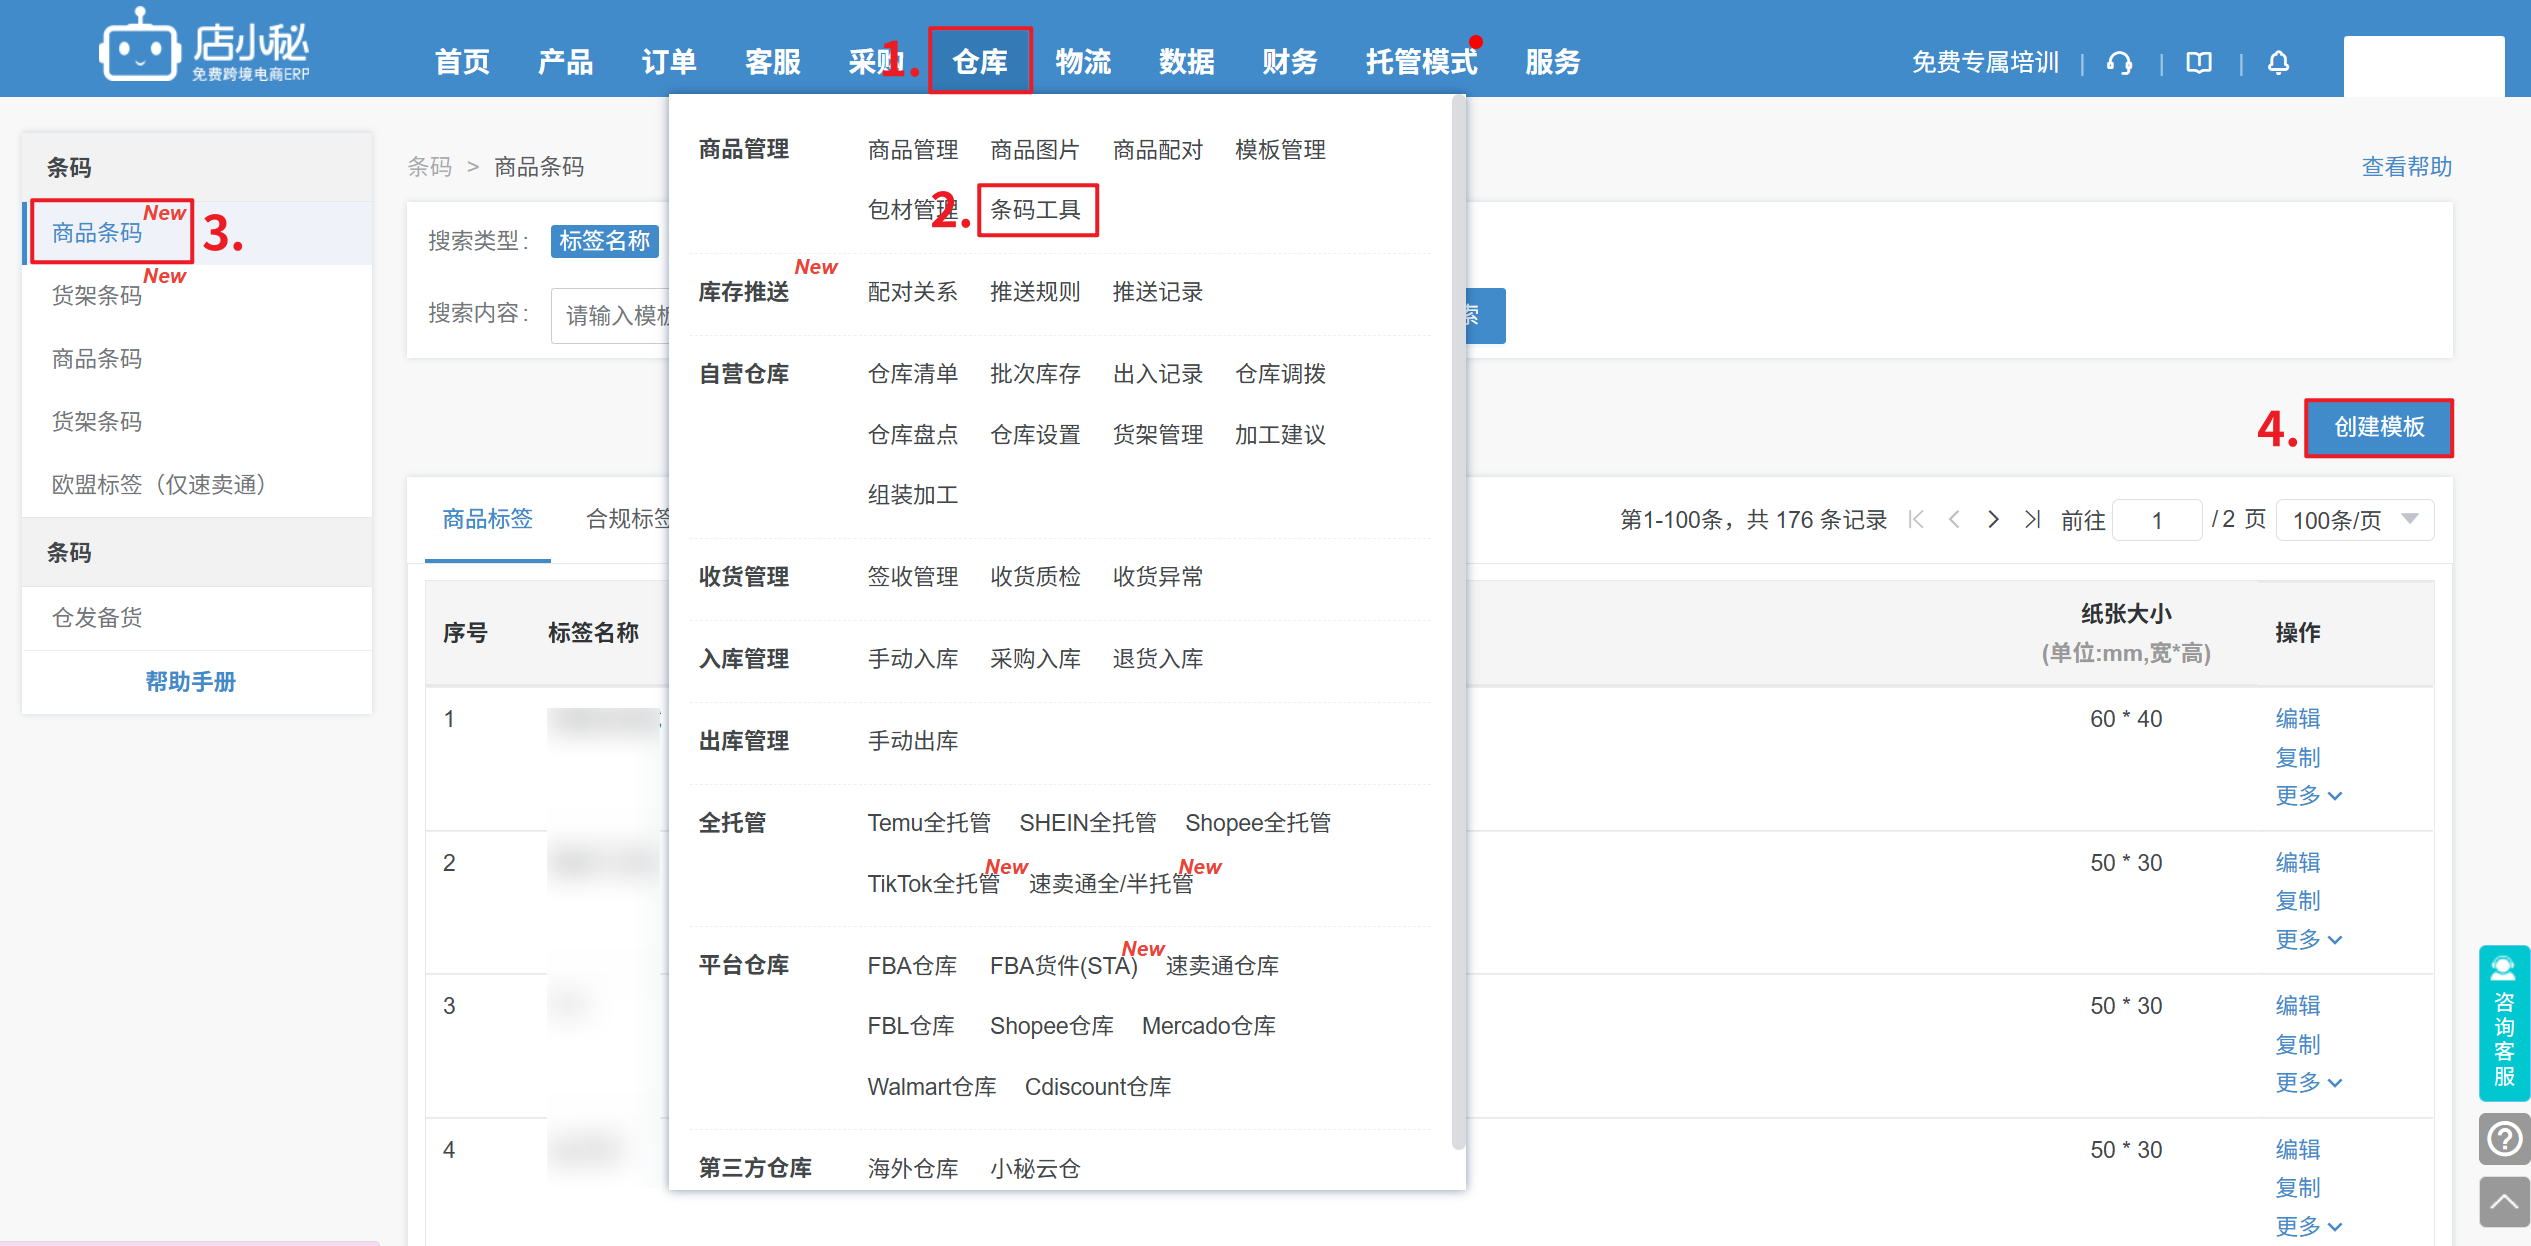Screen dimensions: 2531x1246
Task: Click the notification bell icon
Action: 2278,63
